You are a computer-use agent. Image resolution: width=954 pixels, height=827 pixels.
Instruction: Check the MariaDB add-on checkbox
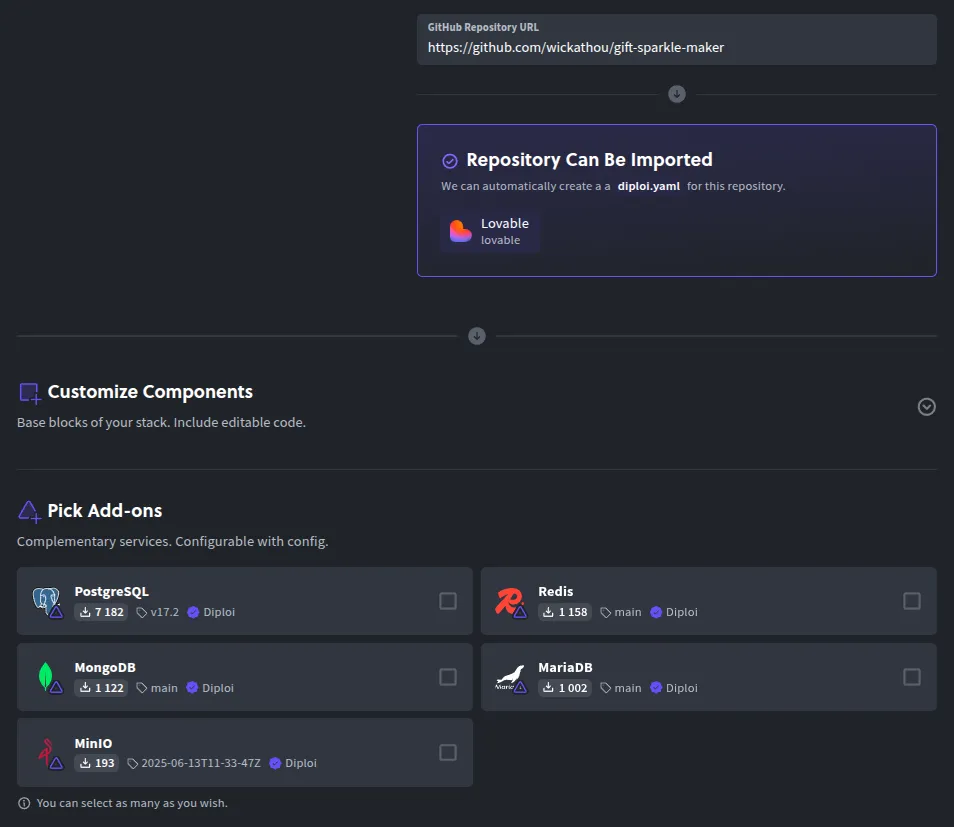911,677
